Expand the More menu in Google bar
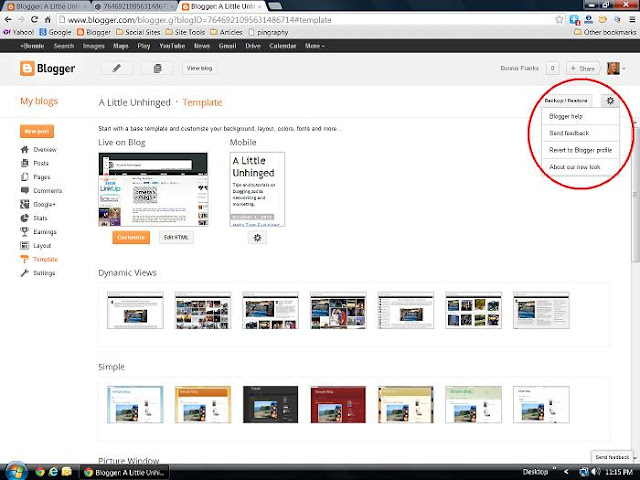 (x=314, y=46)
